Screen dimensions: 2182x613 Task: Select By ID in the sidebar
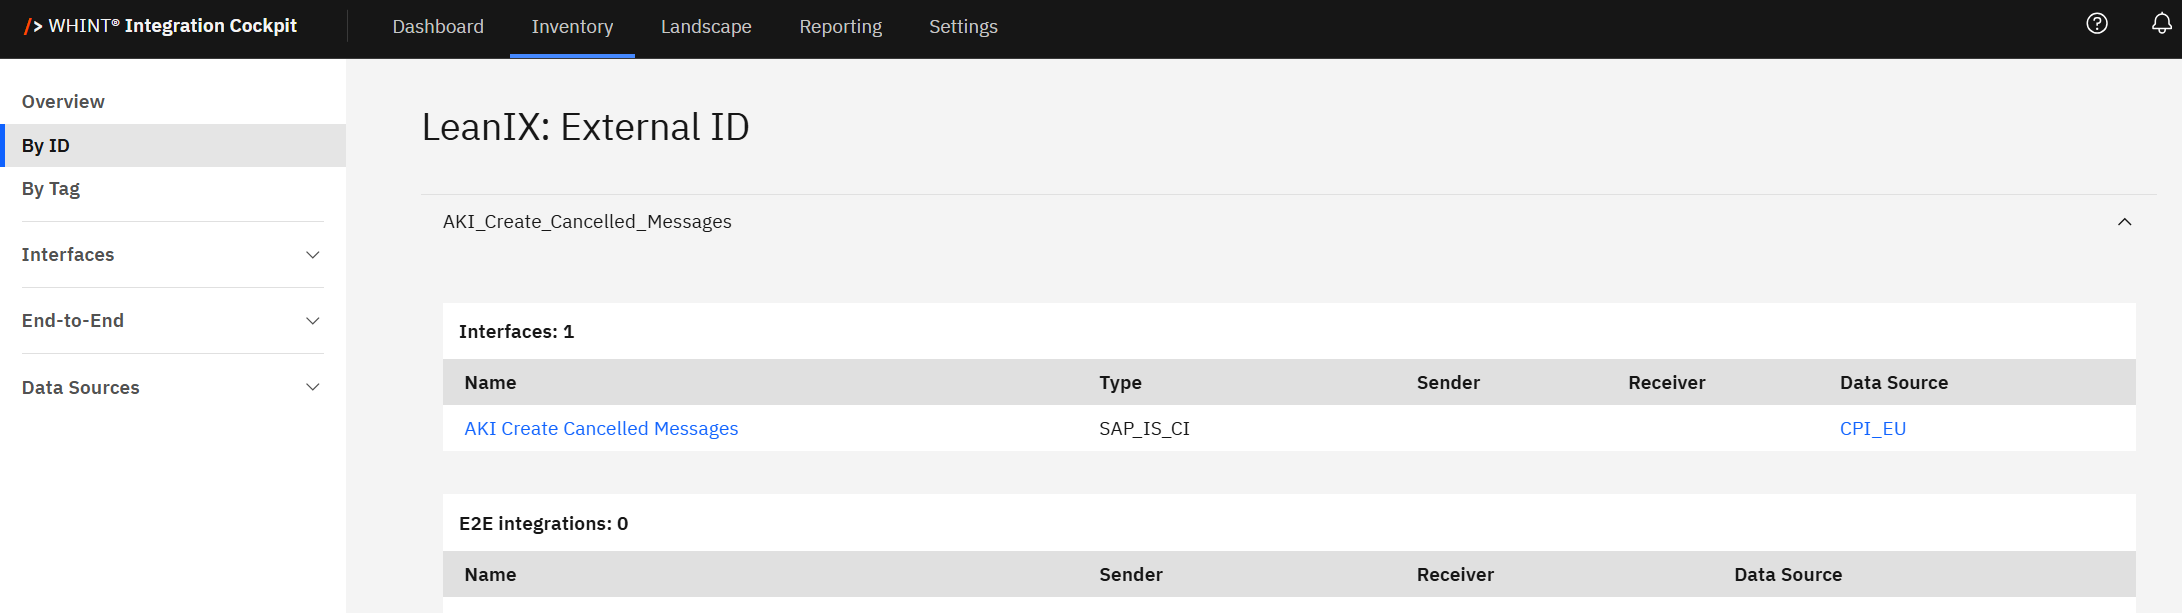coord(46,146)
